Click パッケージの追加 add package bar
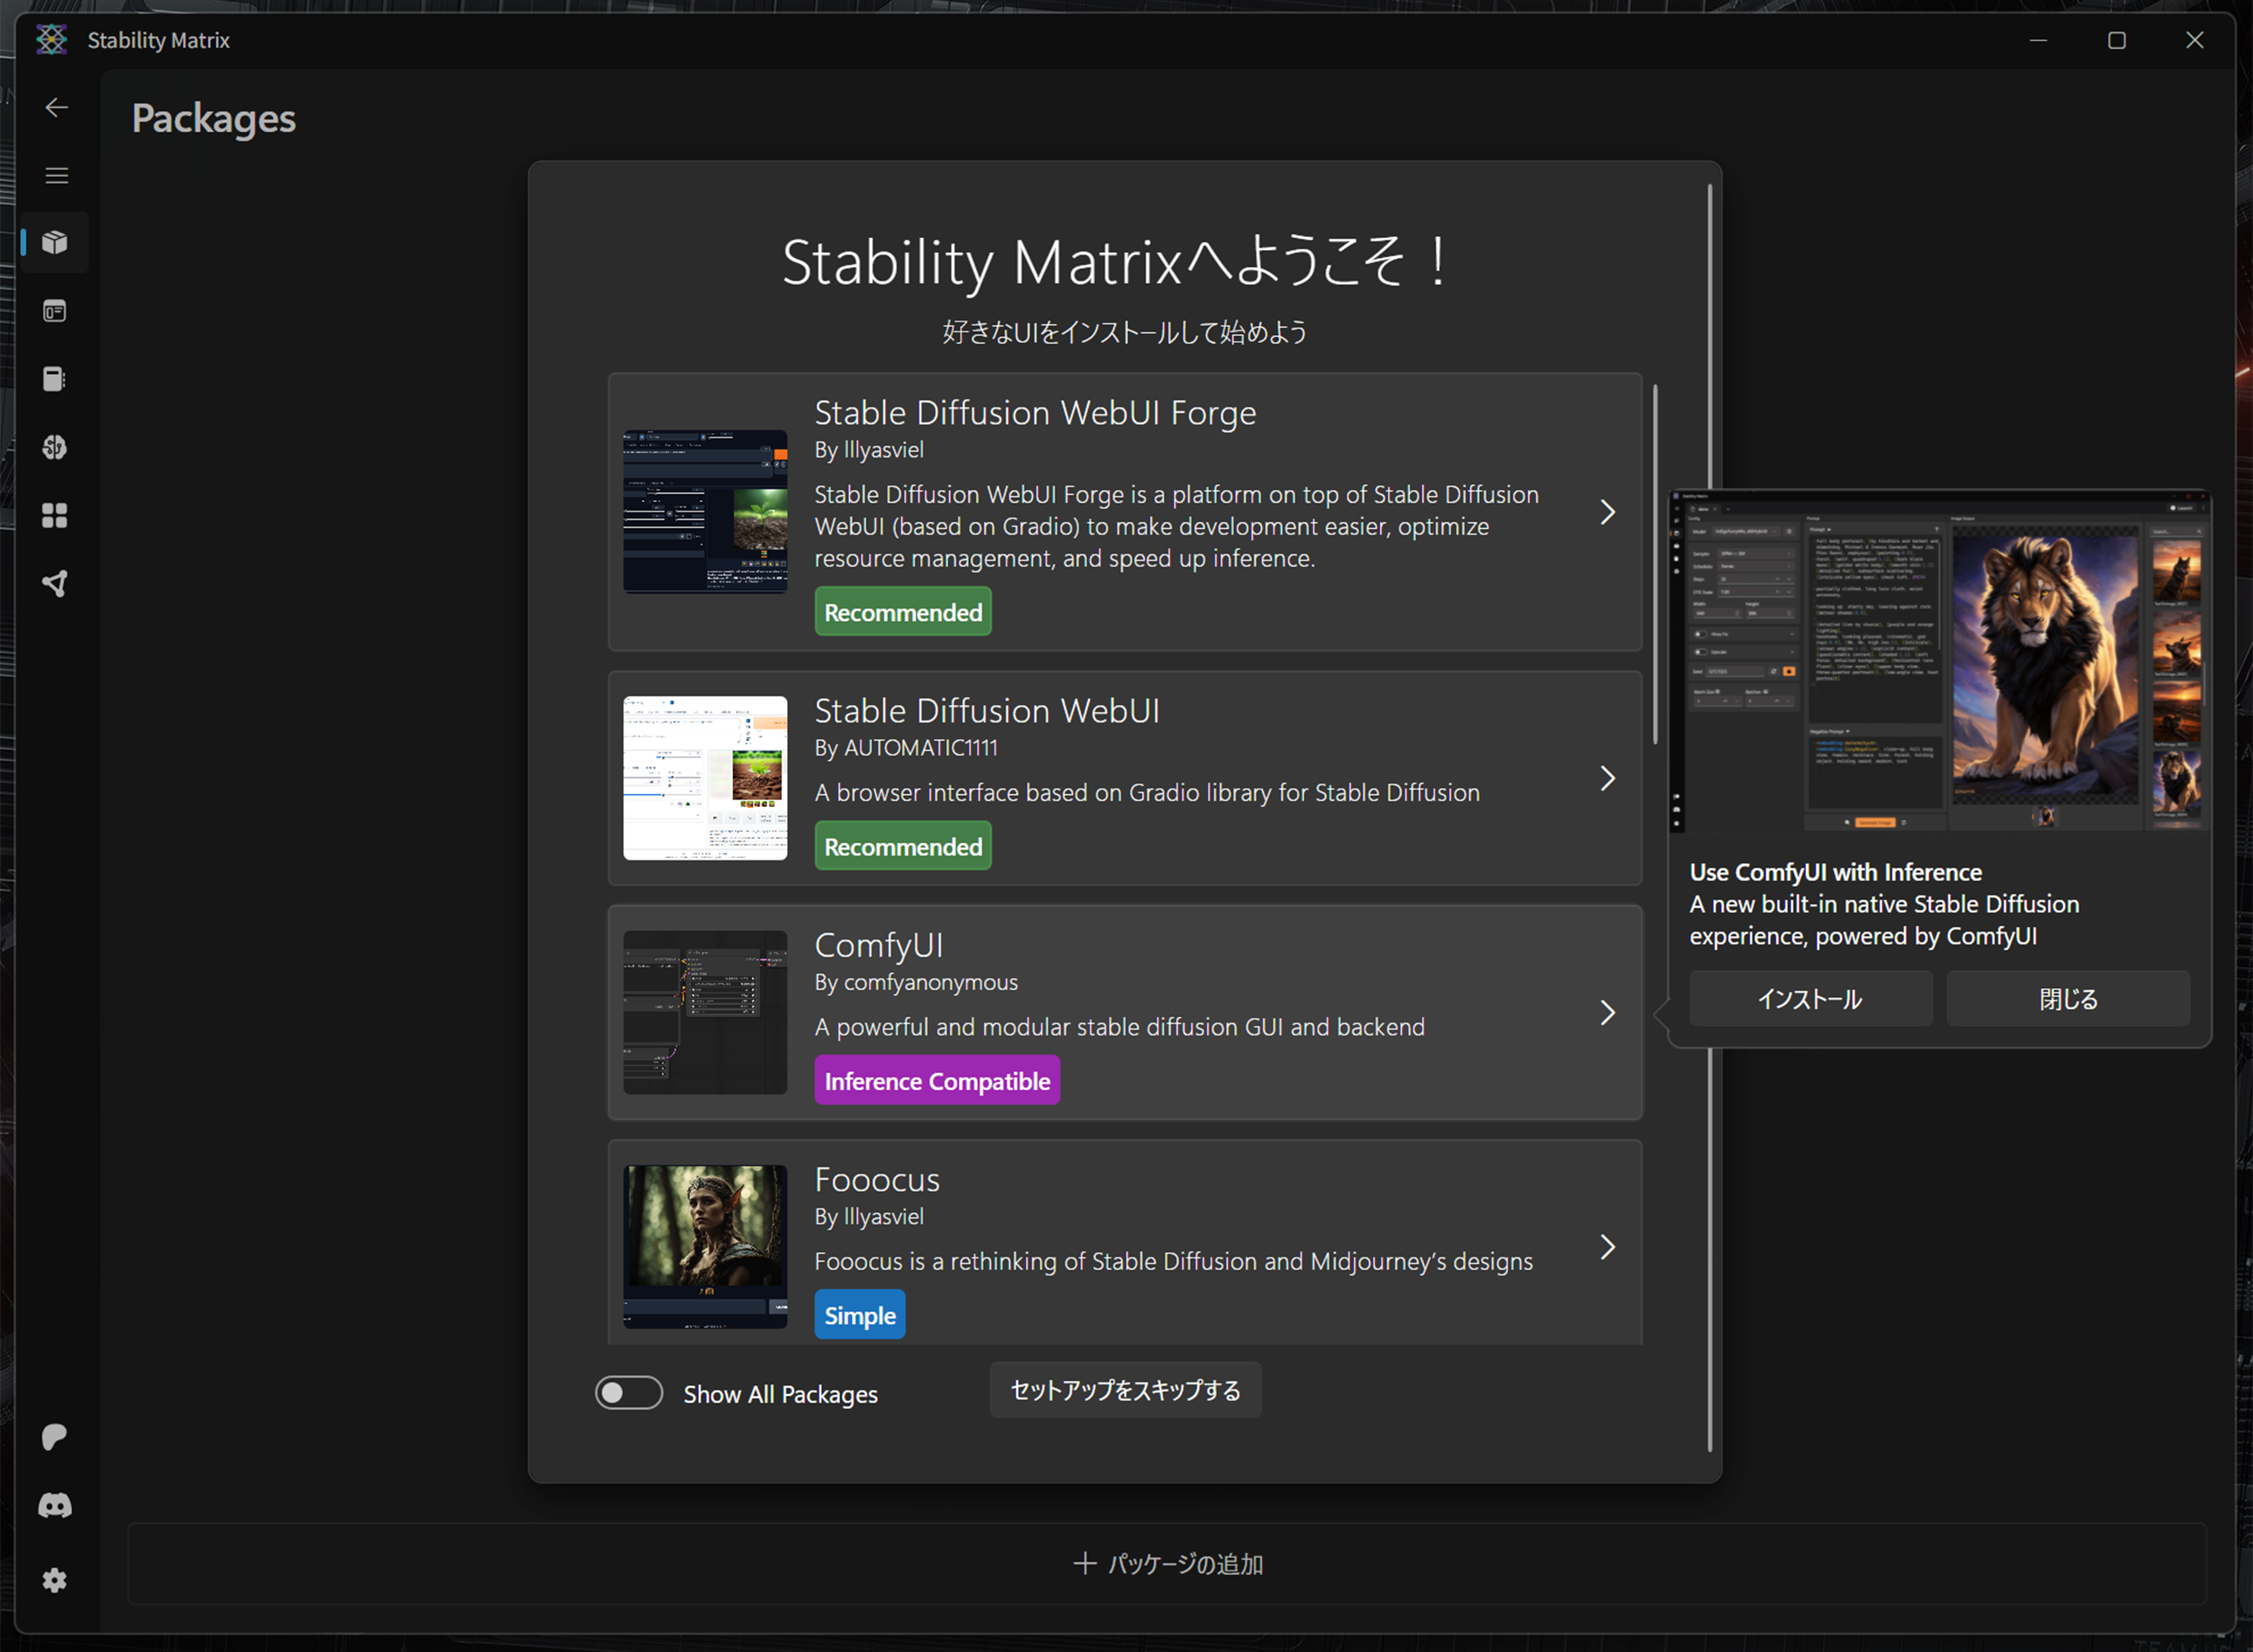This screenshot has height=1652, width=2253. [1167, 1564]
